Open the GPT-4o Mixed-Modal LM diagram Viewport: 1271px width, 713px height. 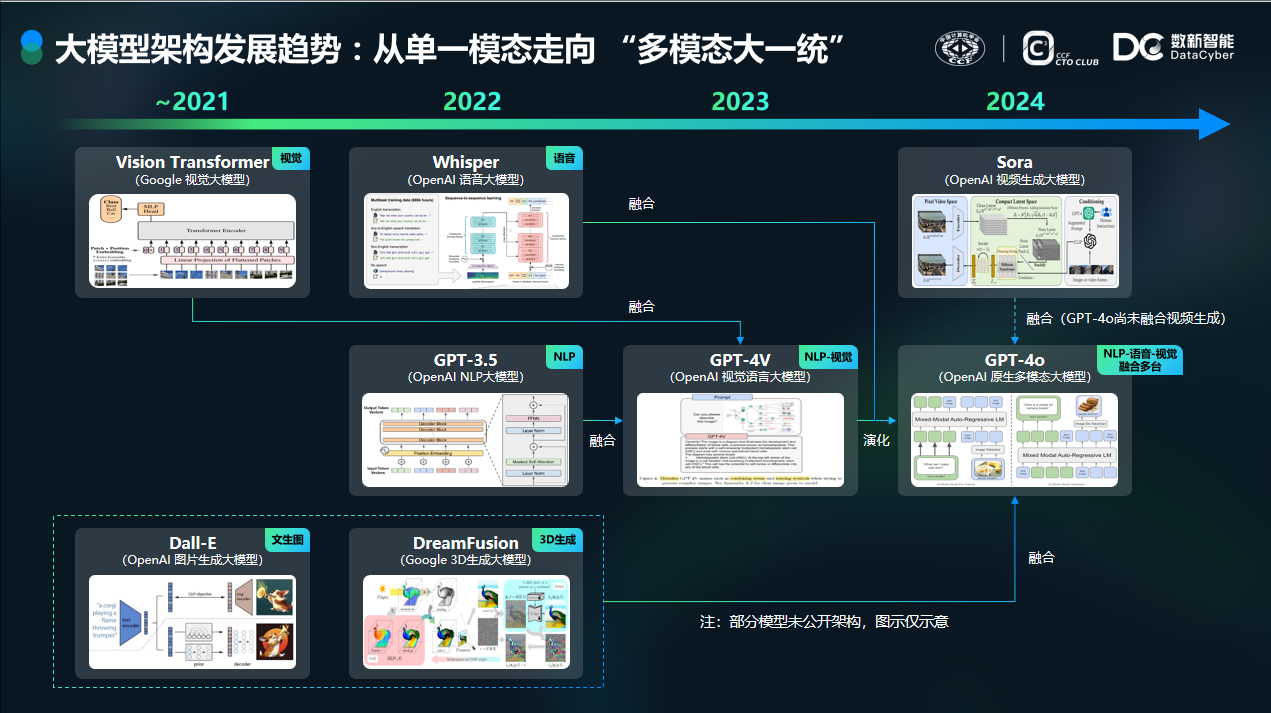tap(1015, 439)
